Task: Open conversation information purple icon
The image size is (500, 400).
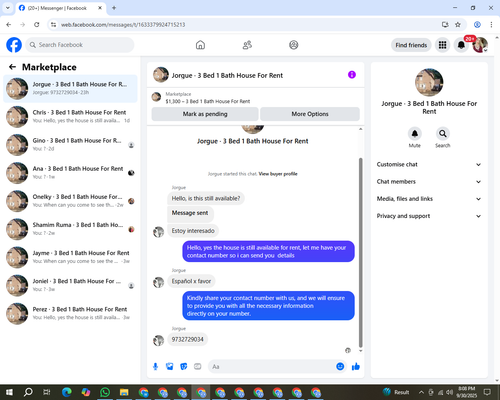Action: tap(352, 75)
